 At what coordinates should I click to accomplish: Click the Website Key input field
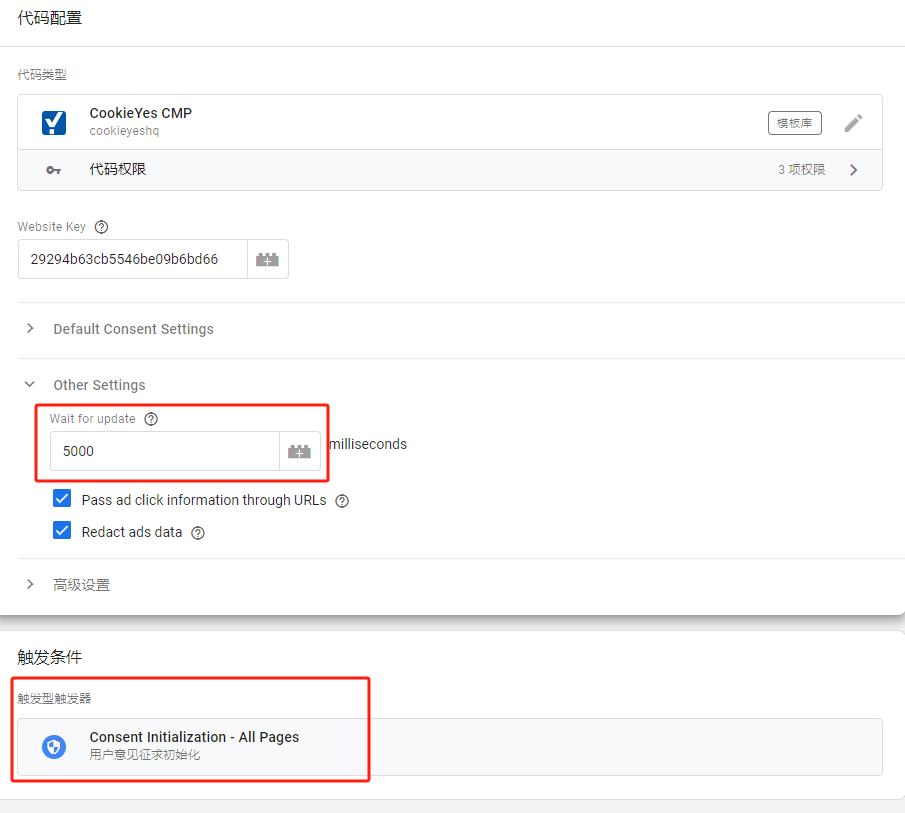pyautogui.click(x=133, y=259)
